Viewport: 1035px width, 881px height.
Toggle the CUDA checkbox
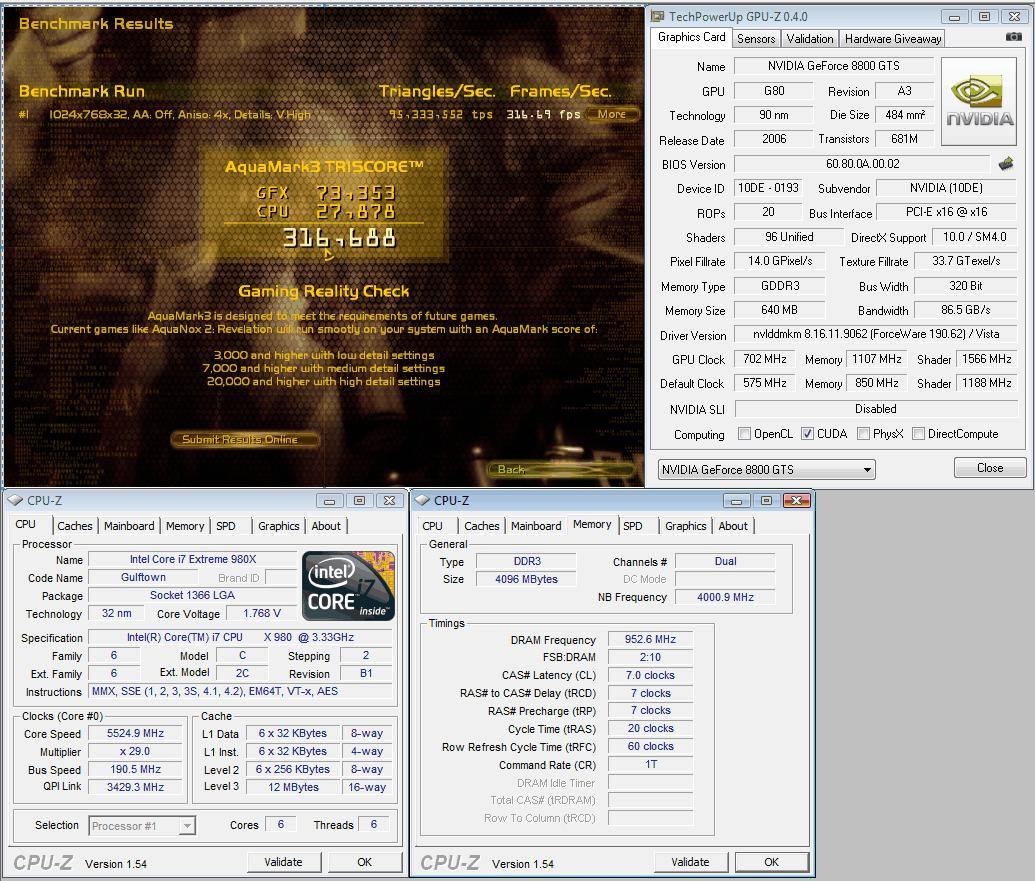(807, 434)
